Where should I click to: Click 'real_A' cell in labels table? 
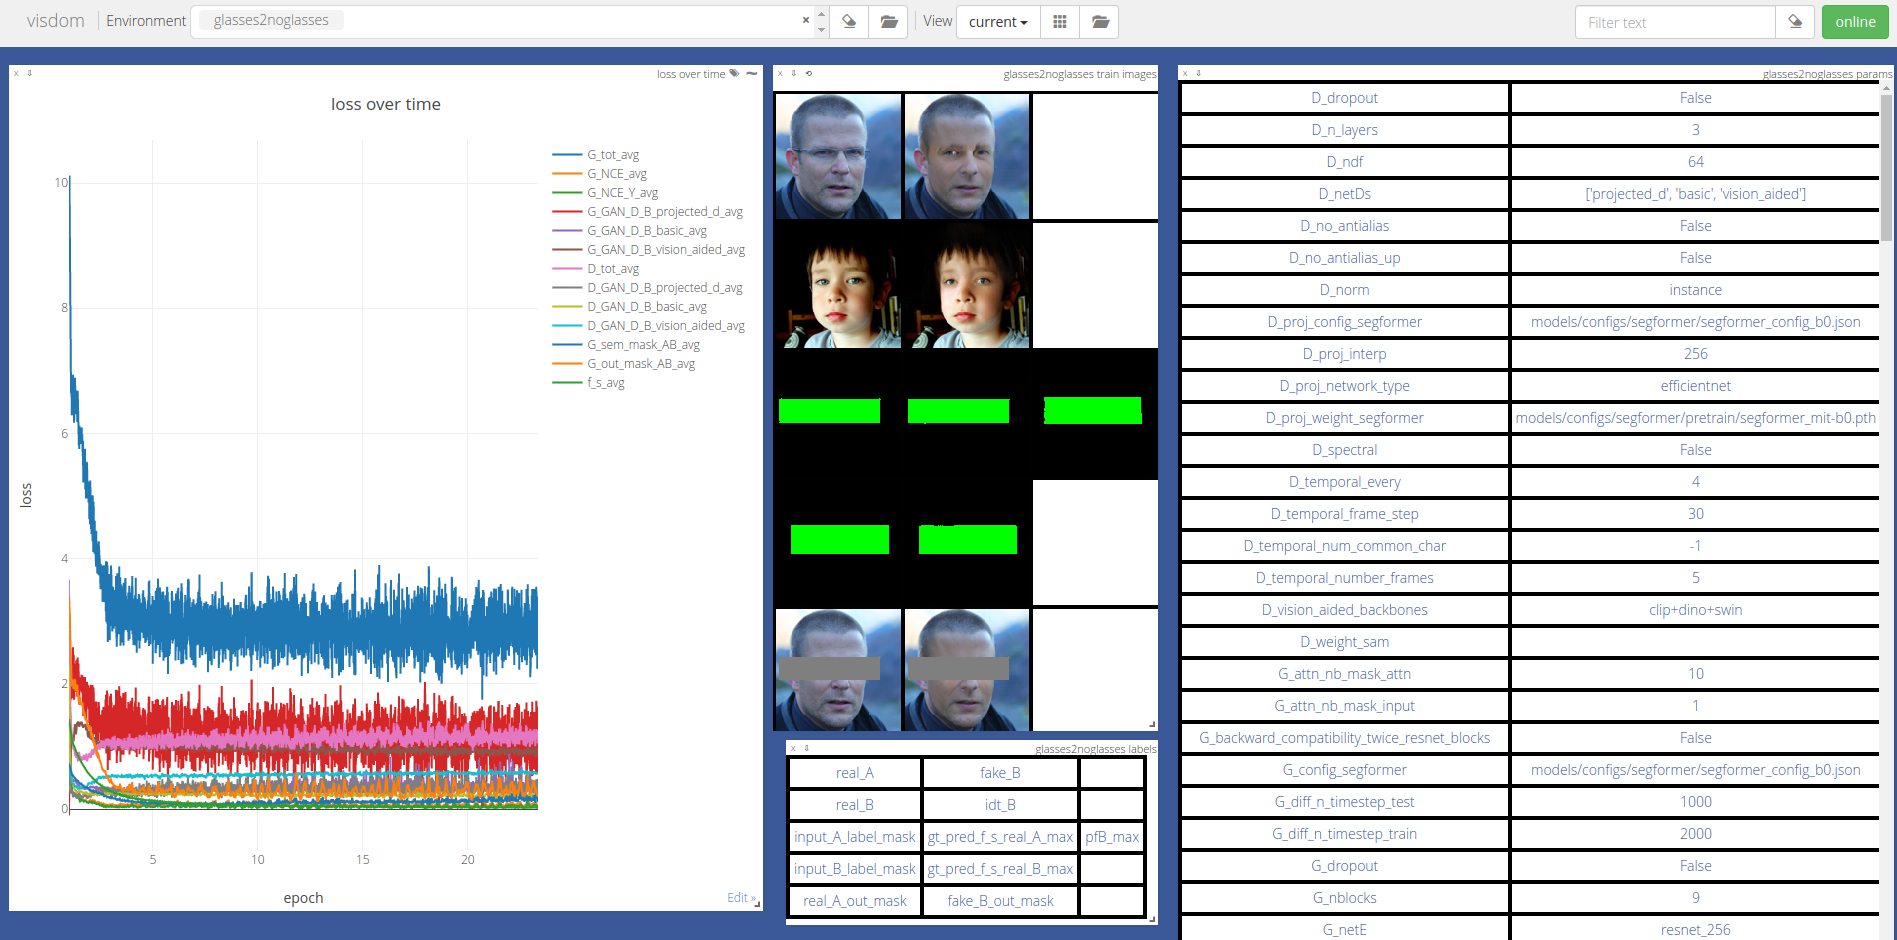click(x=855, y=773)
